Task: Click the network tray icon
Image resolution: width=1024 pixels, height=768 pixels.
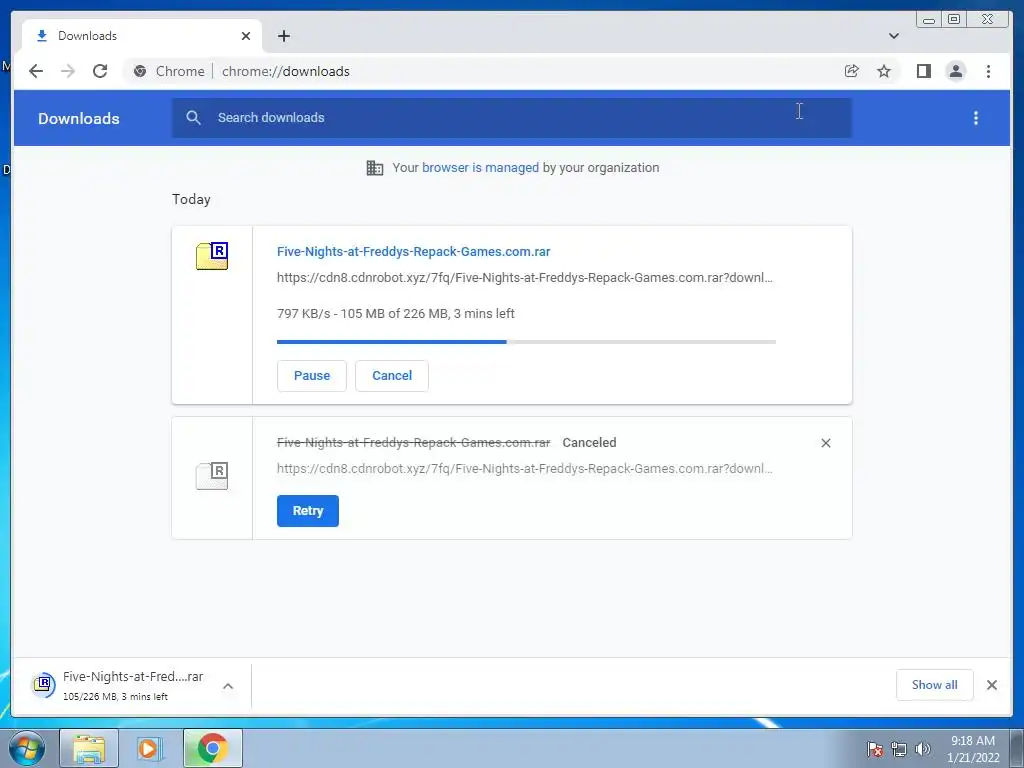Action: click(x=899, y=749)
